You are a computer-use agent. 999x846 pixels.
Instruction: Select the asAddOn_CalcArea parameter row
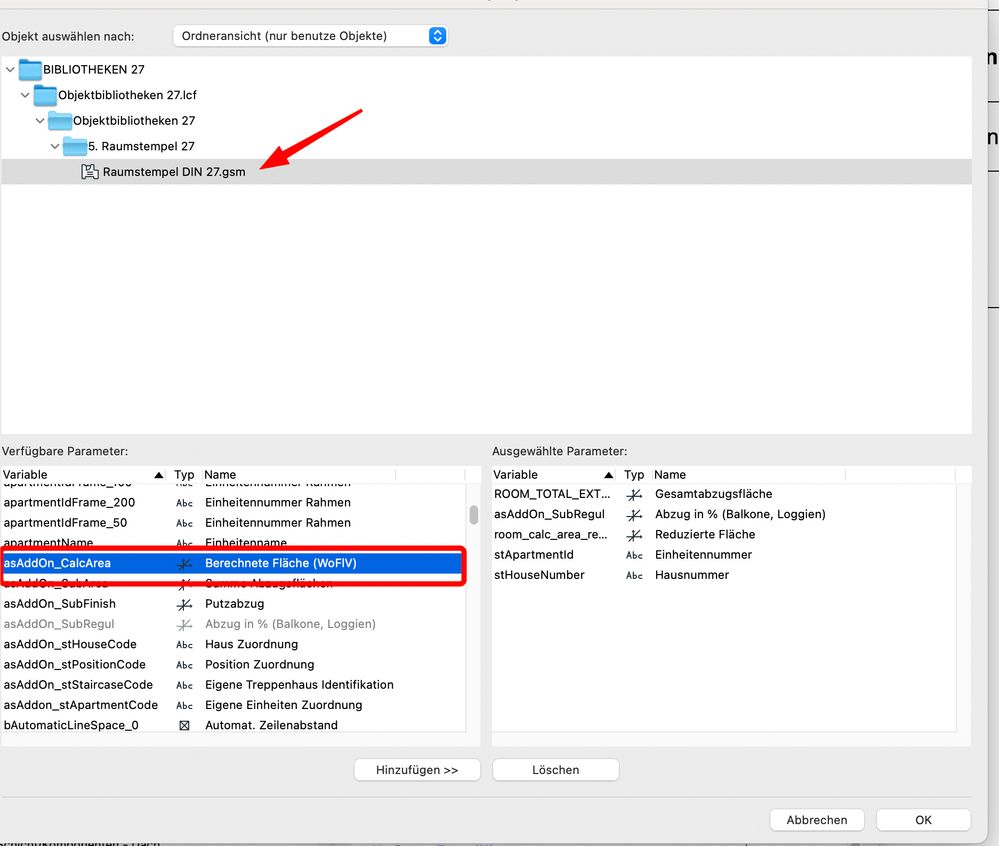[x=233, y=563]
